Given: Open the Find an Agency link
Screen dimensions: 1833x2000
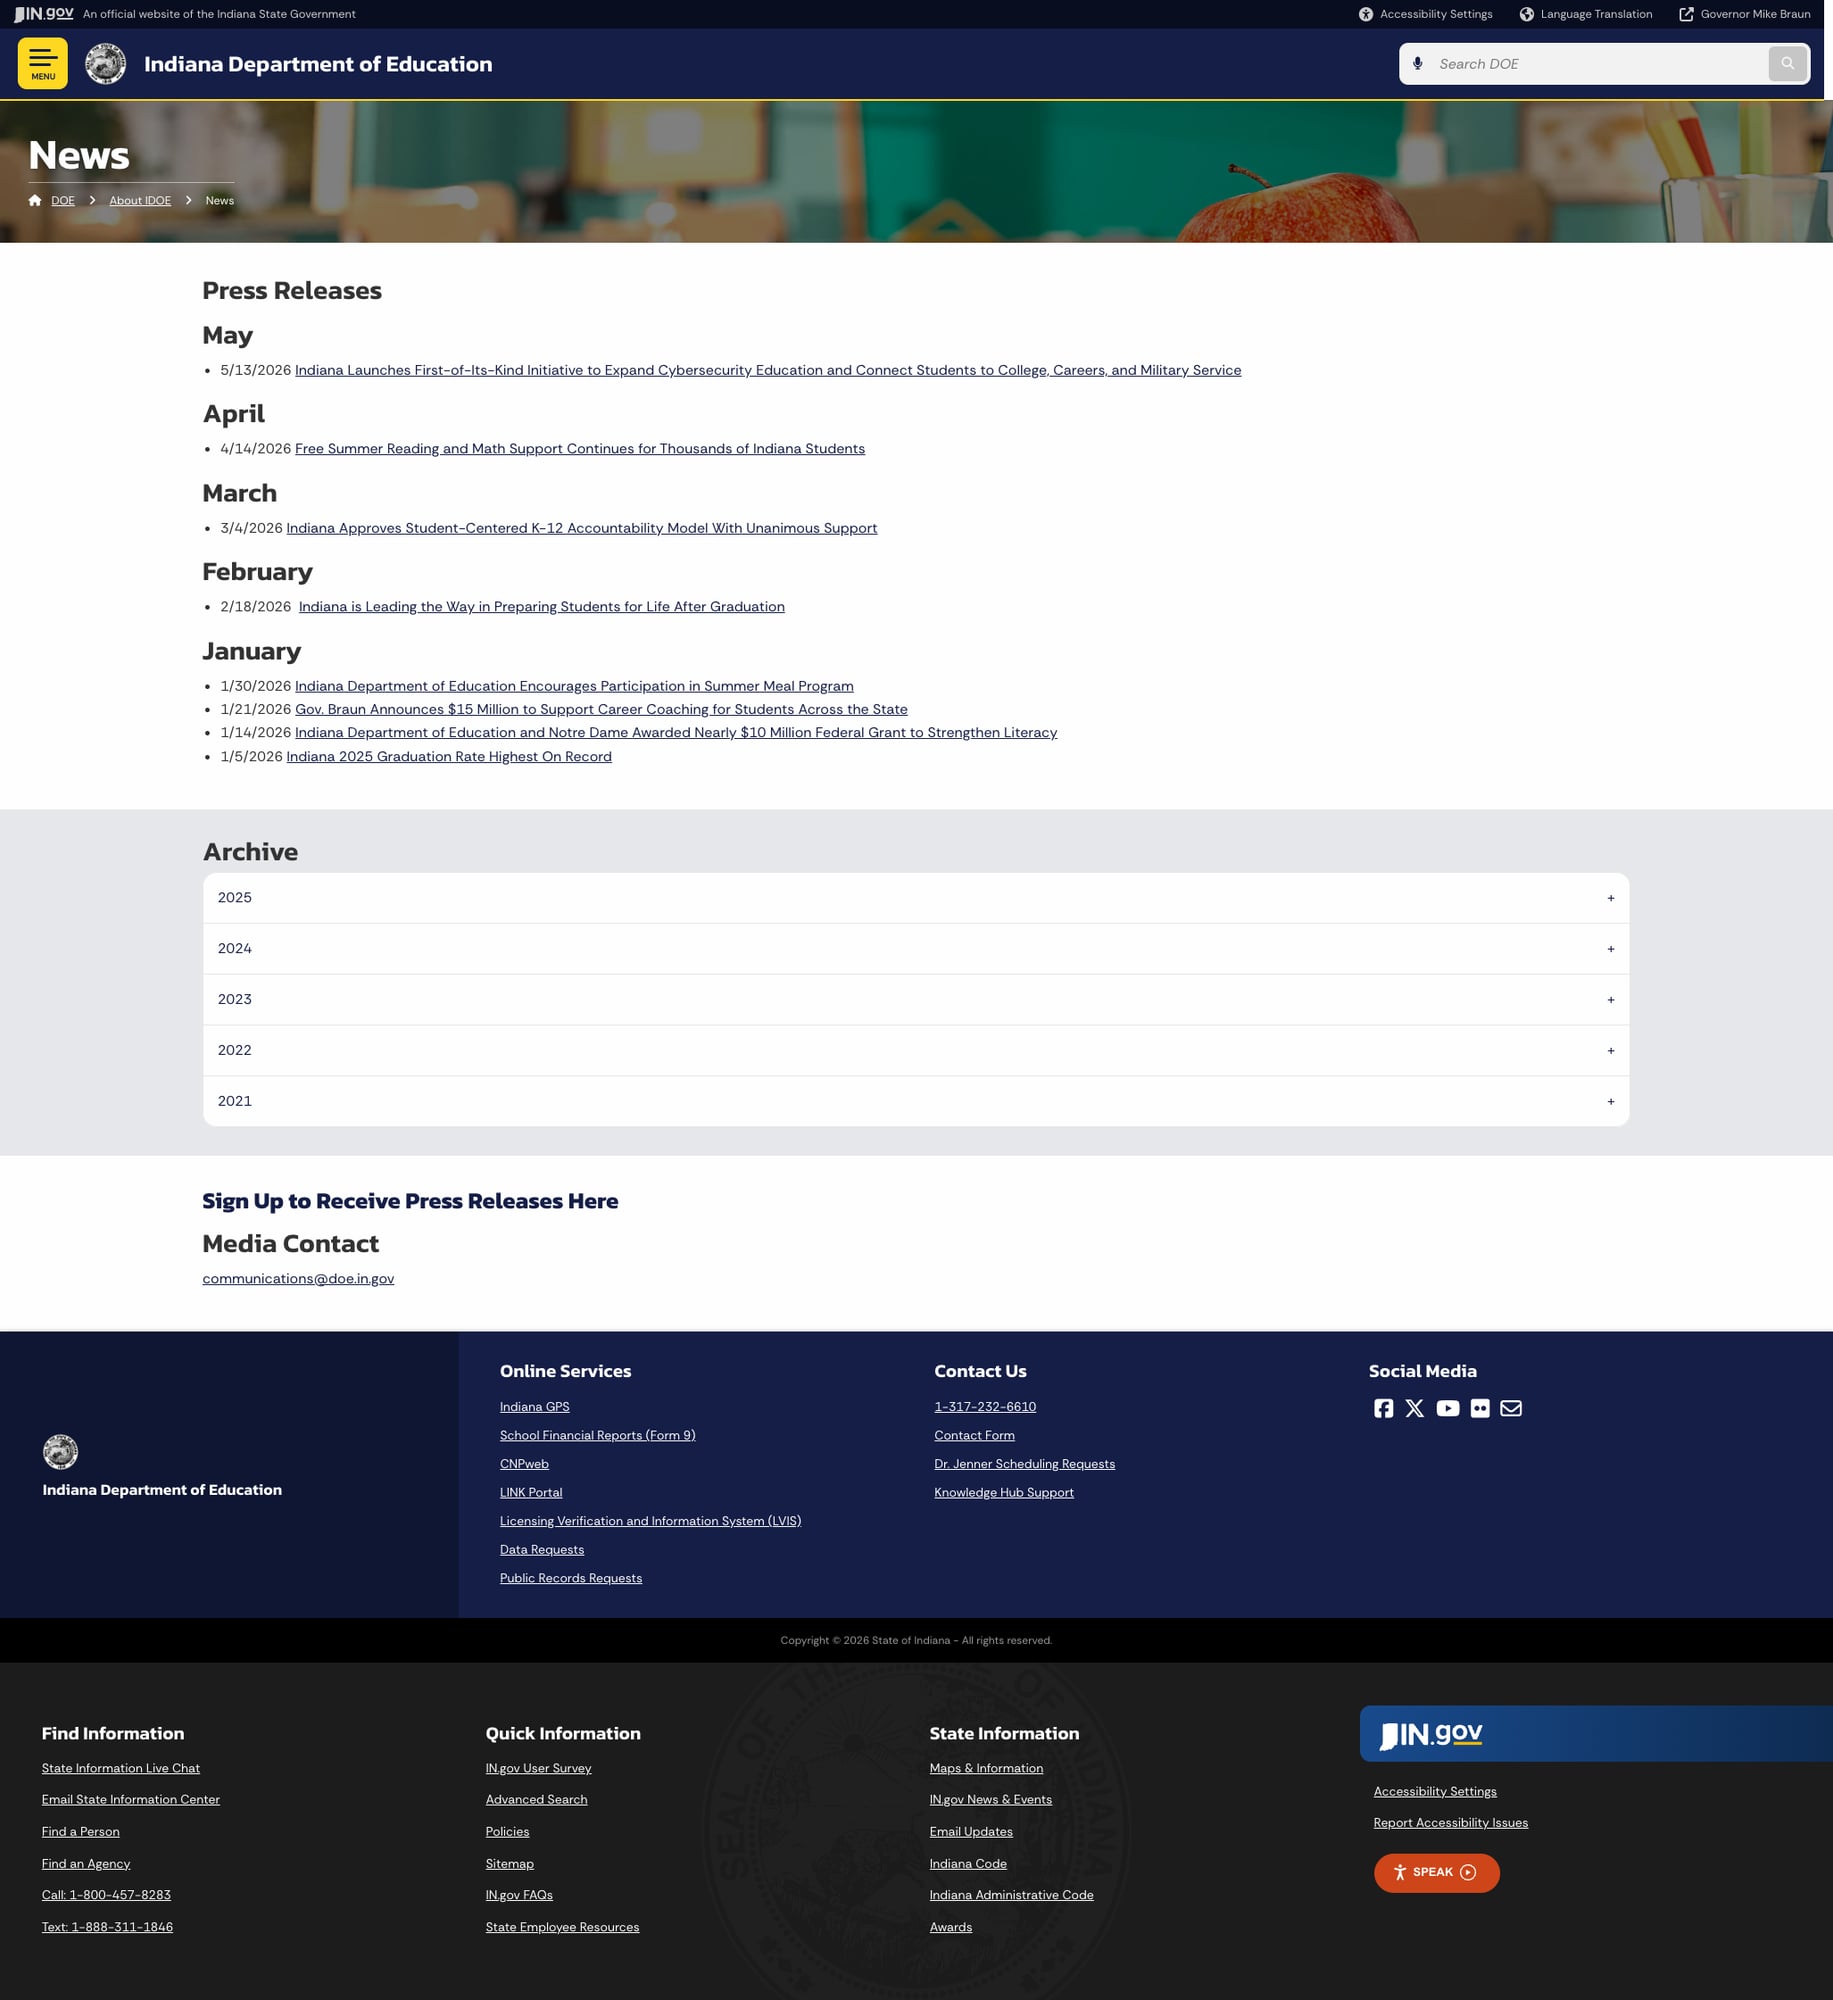Looking at the screenshot, I should (86, 1864).
